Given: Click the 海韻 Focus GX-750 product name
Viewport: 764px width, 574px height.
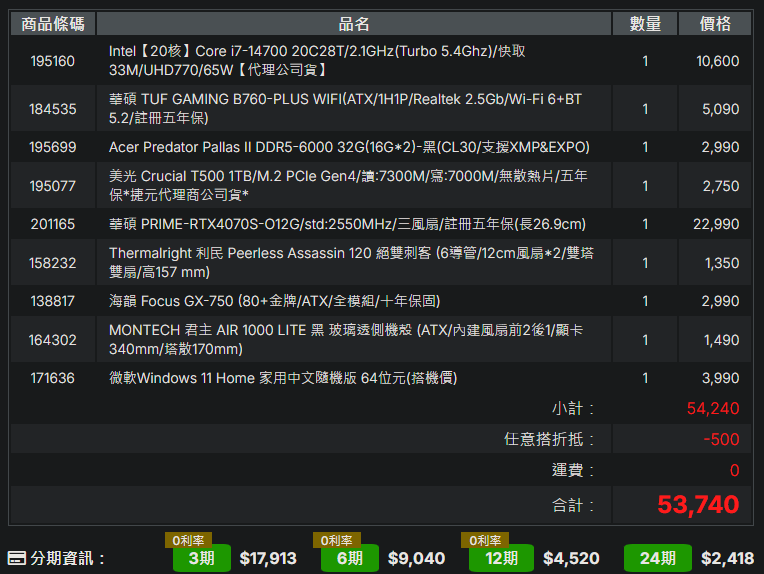Looking at the screenshot, I should tap(274, 301).
